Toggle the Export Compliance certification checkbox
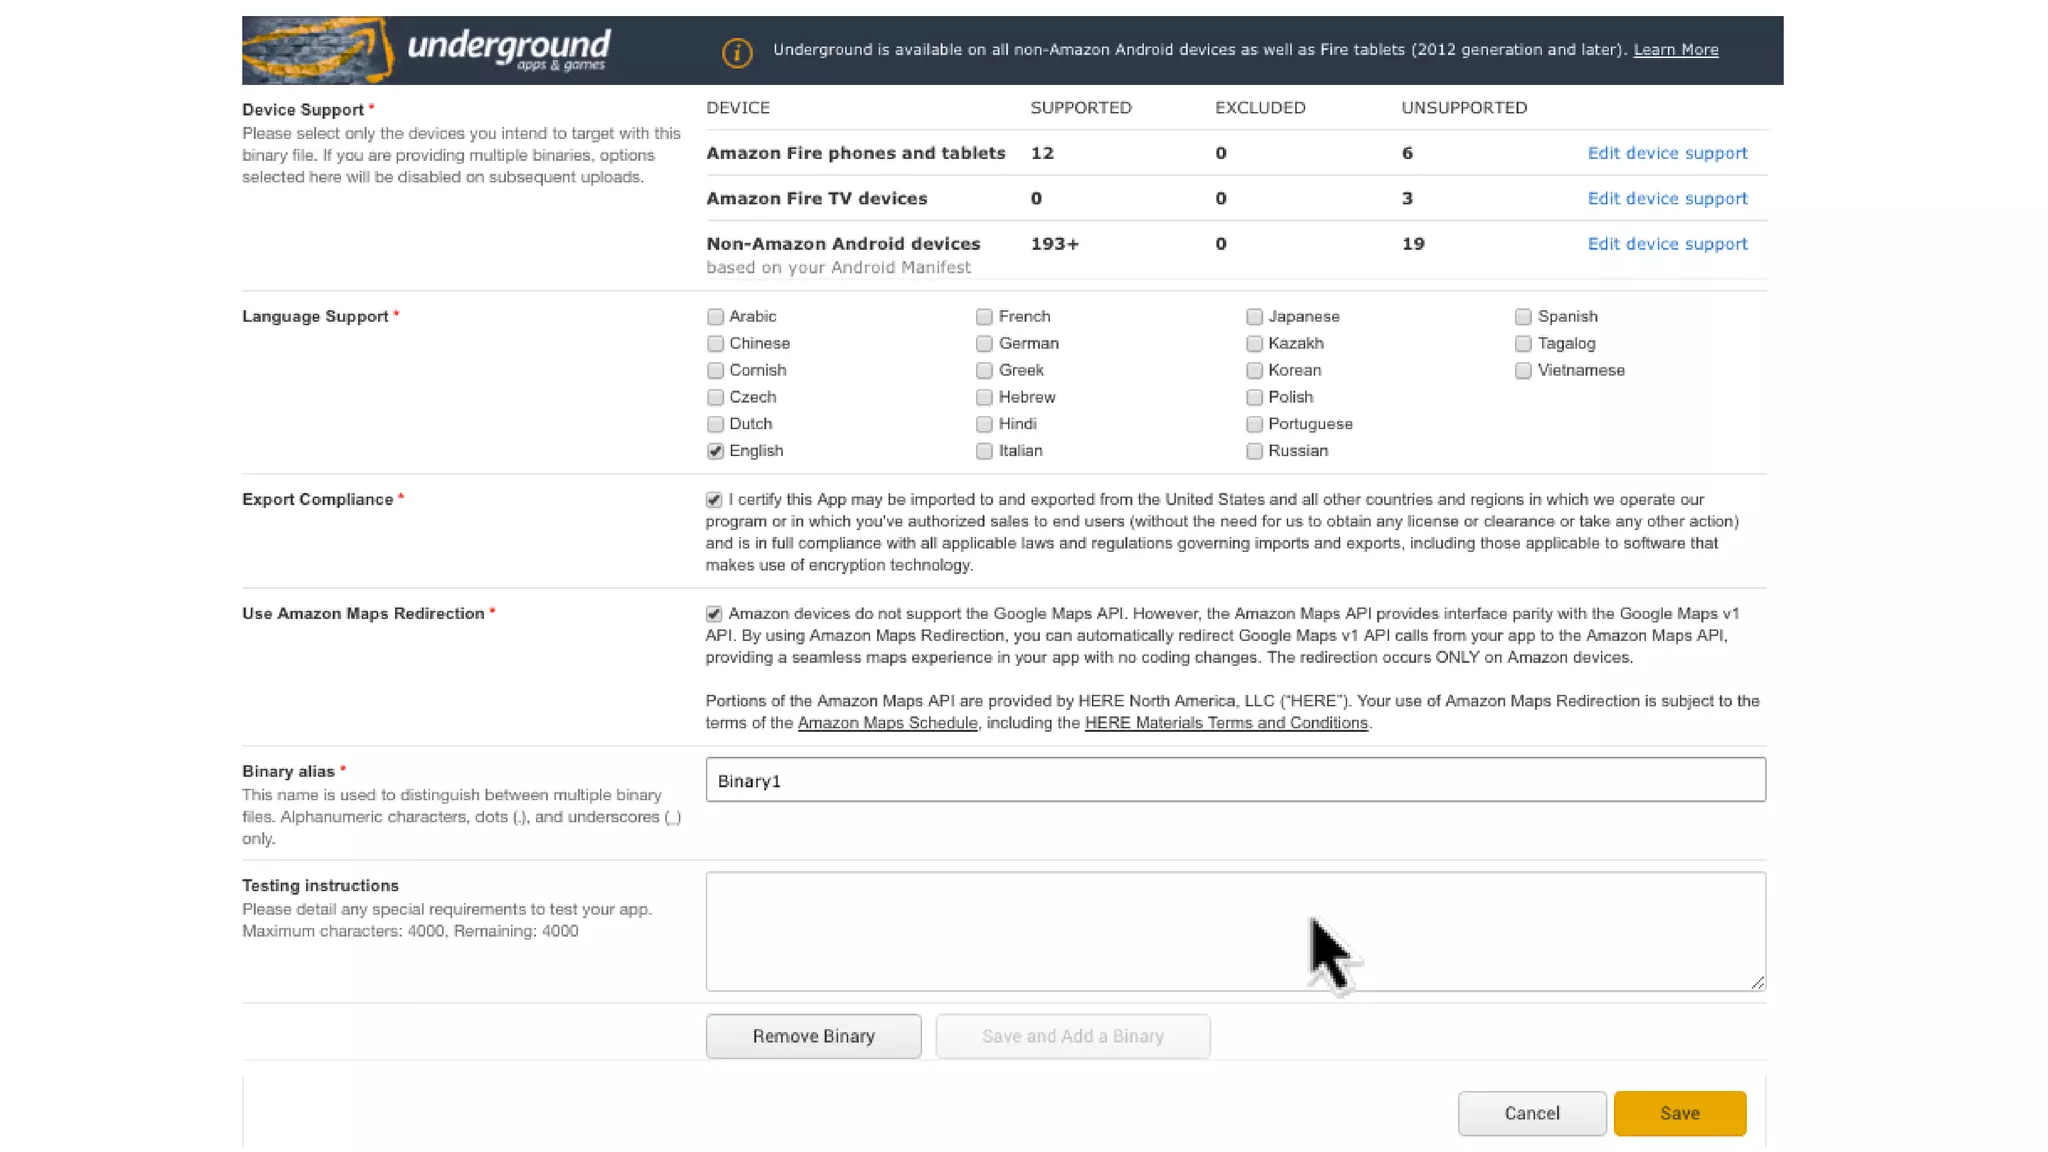This screenshot has height=1152, width=2048. tap(713, 500)
